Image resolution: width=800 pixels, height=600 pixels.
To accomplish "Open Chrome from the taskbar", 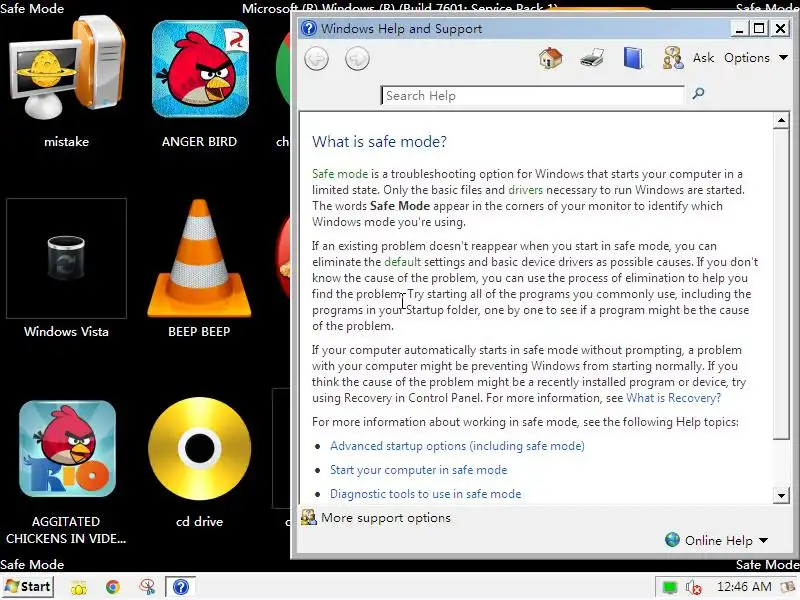I will click(113, 587).
